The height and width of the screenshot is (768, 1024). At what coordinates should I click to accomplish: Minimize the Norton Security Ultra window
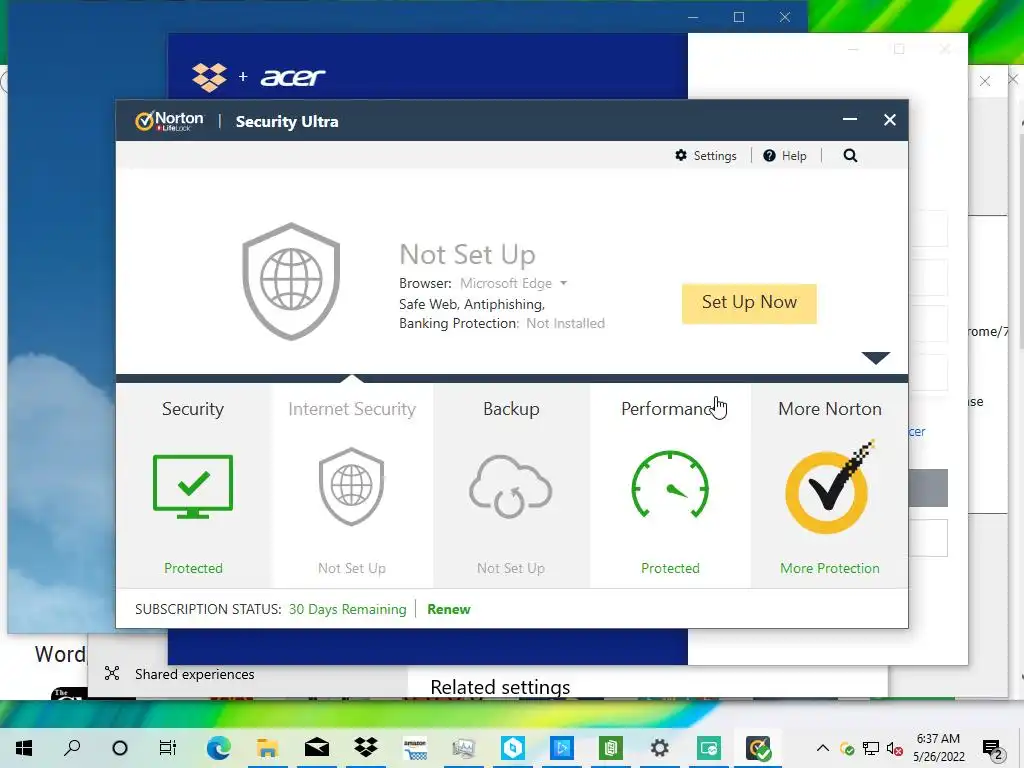tap(850, 120)
